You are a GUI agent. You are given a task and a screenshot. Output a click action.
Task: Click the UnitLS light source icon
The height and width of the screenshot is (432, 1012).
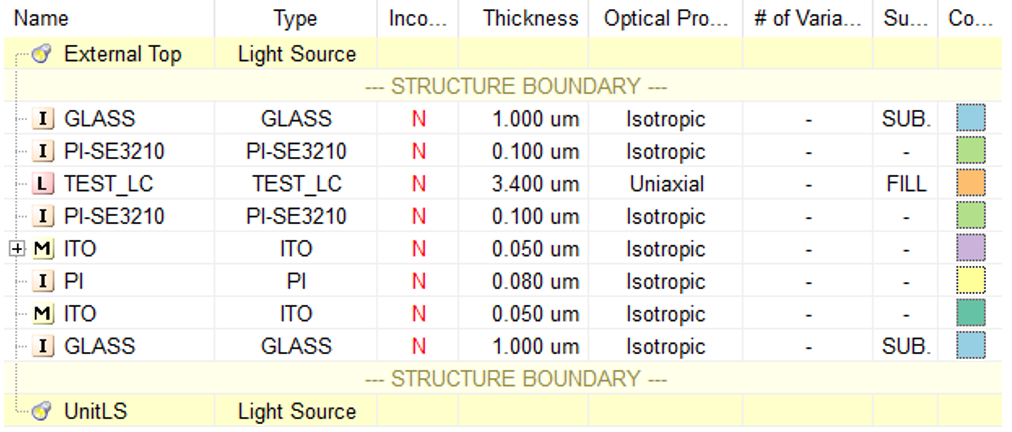[44, 411]
